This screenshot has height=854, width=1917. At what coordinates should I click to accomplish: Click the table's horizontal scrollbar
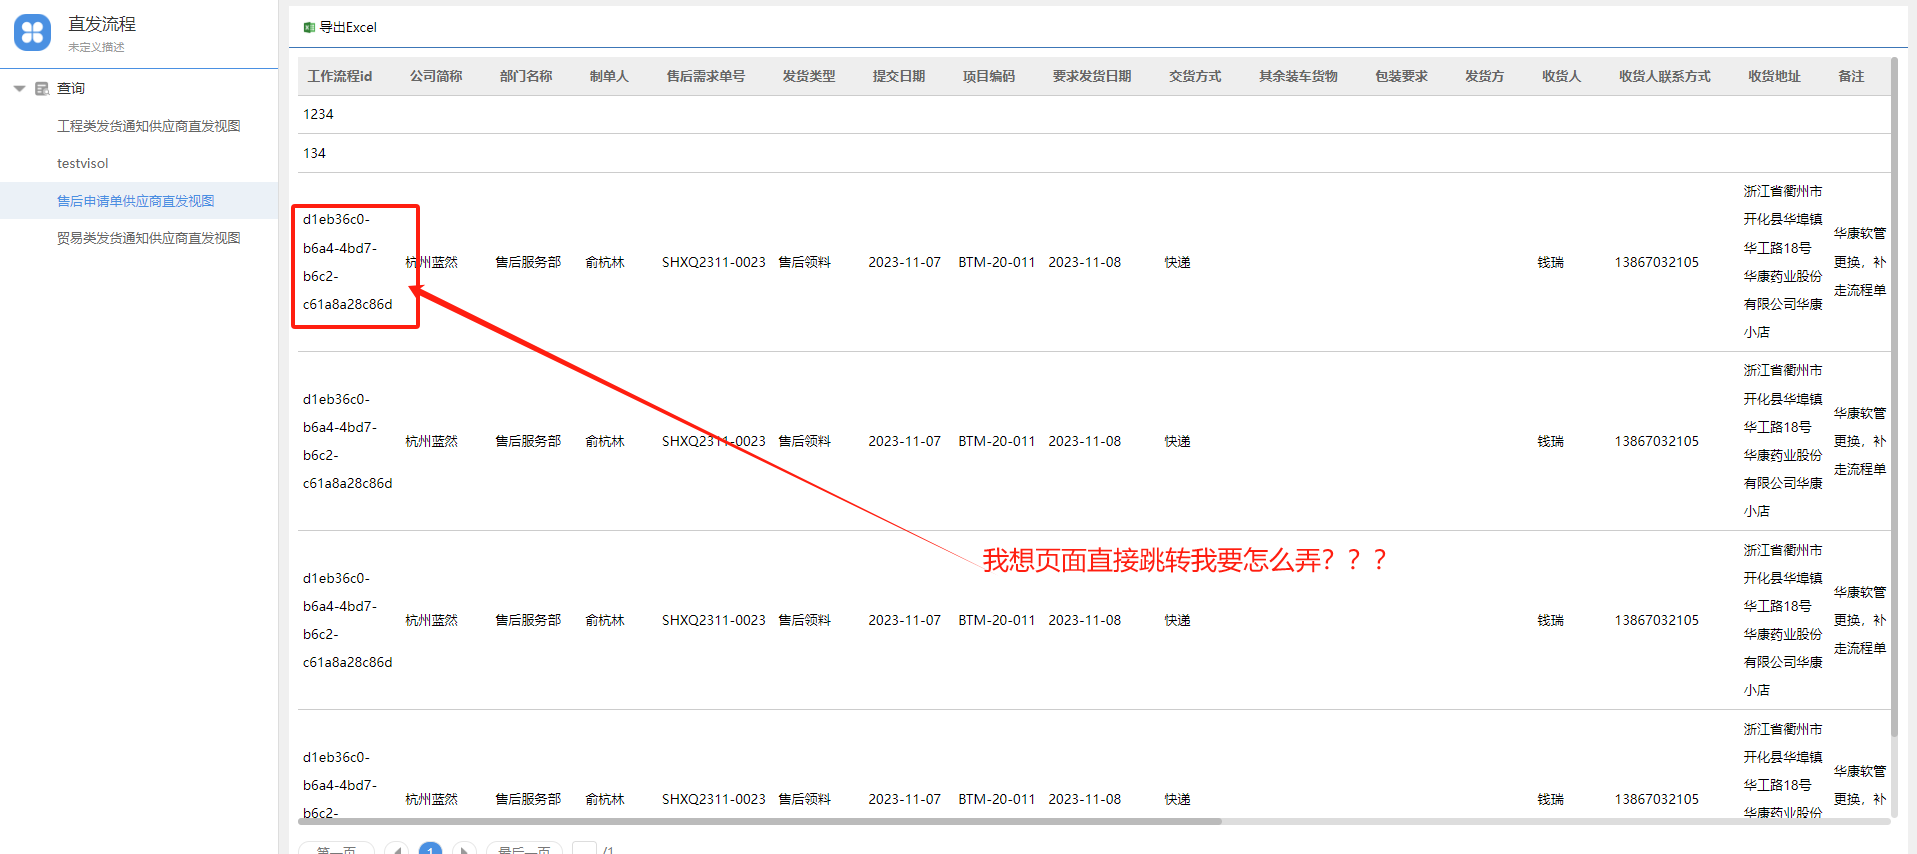pyautogui.click(x=760, y=821)
